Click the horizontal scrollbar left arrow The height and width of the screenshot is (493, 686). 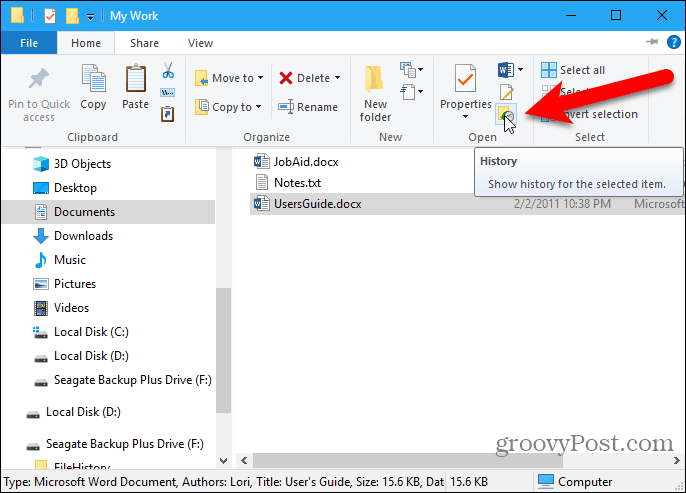tap(244, 461)
